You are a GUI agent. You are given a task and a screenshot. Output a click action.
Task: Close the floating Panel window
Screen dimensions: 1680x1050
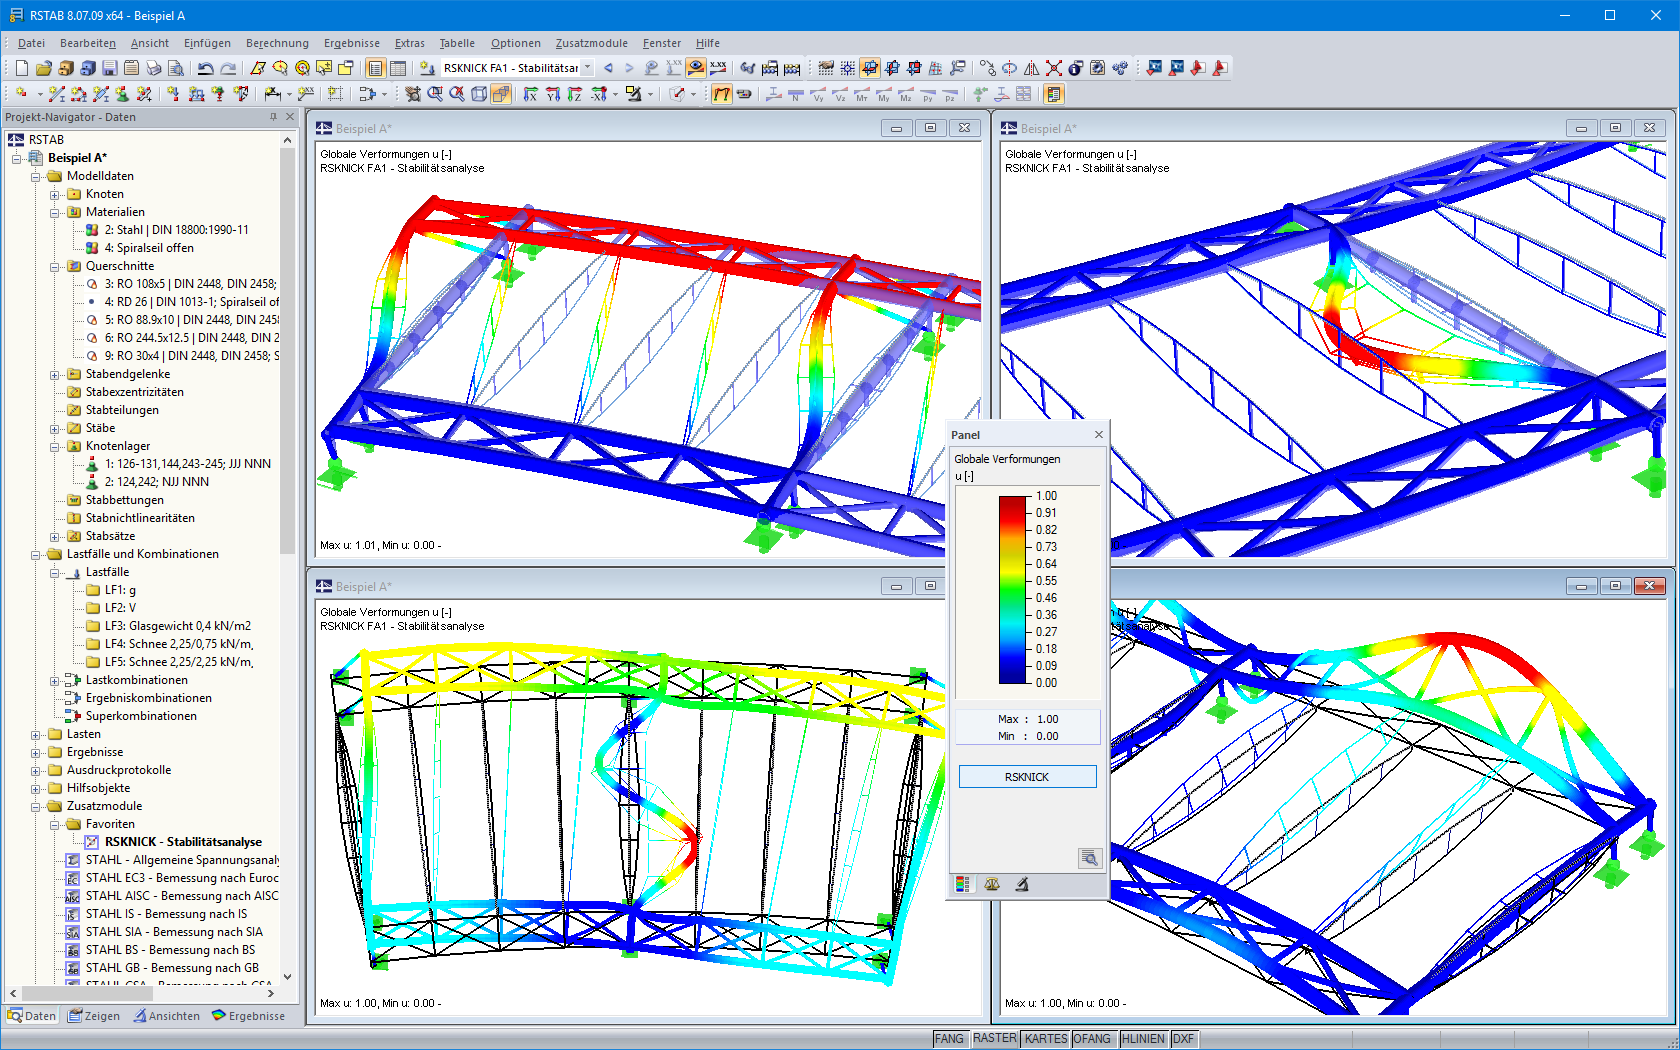pos(1098,434)
